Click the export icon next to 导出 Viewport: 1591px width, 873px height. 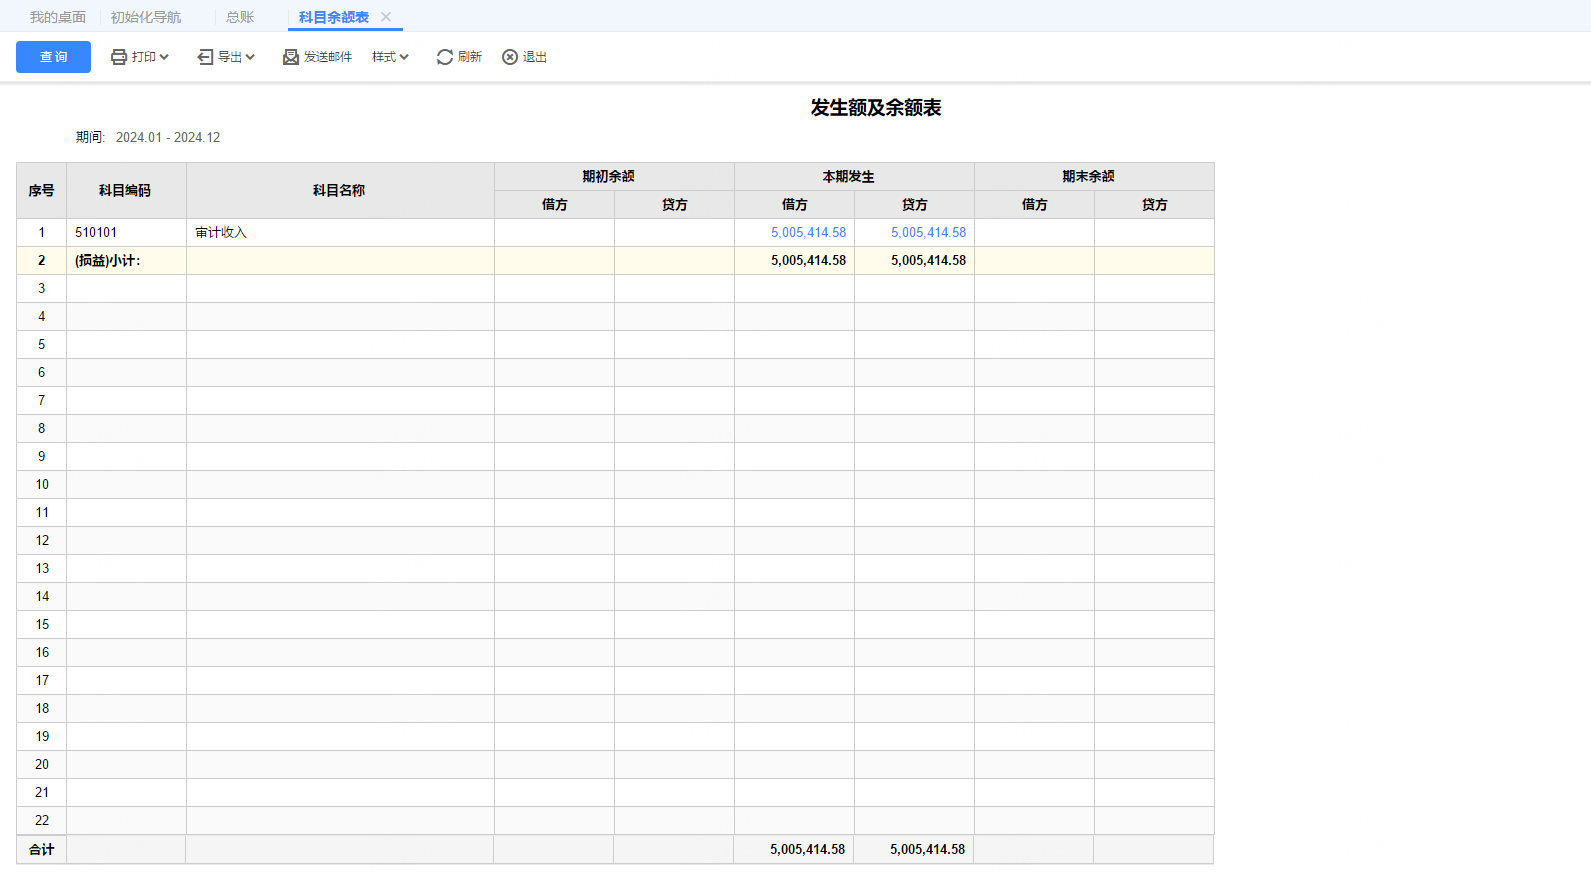tap(205, 57)
